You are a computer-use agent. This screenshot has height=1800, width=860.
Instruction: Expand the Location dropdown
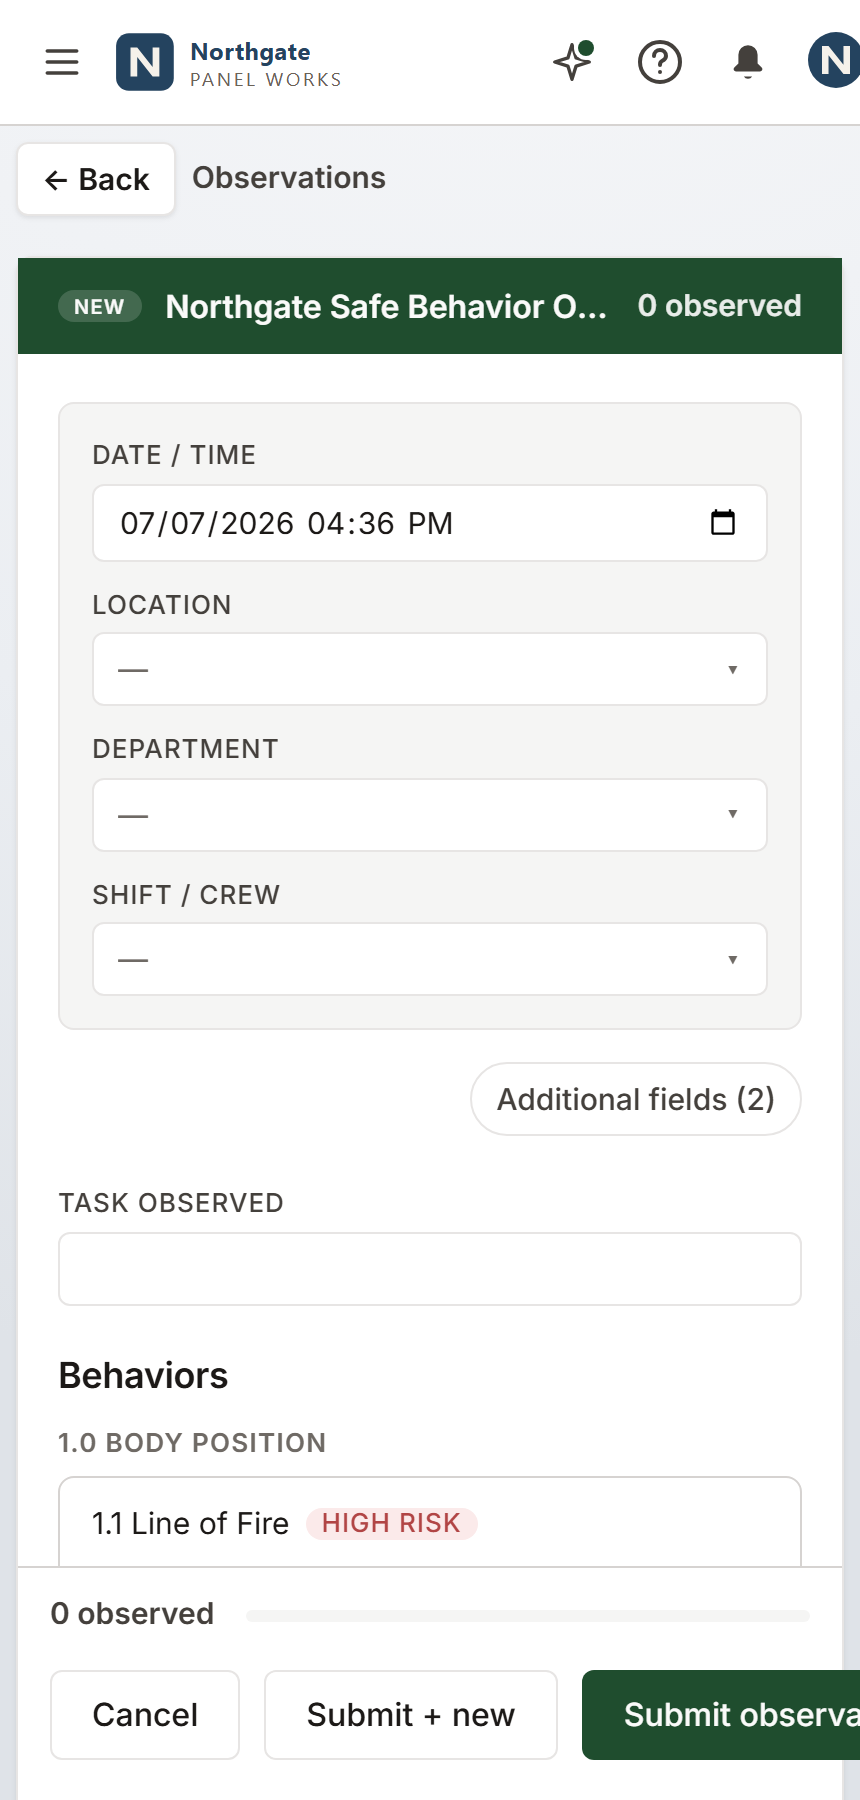[x=430, y=669]
